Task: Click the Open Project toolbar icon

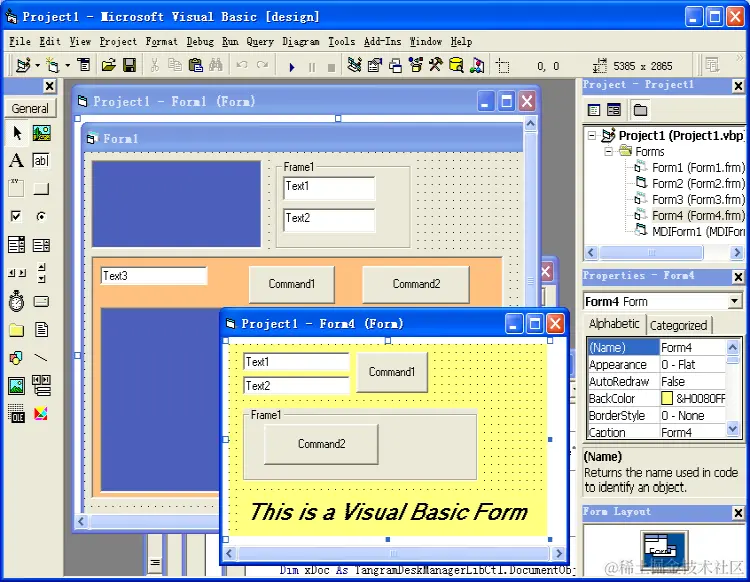Action: pyautogui.click(x=109, y=65)
